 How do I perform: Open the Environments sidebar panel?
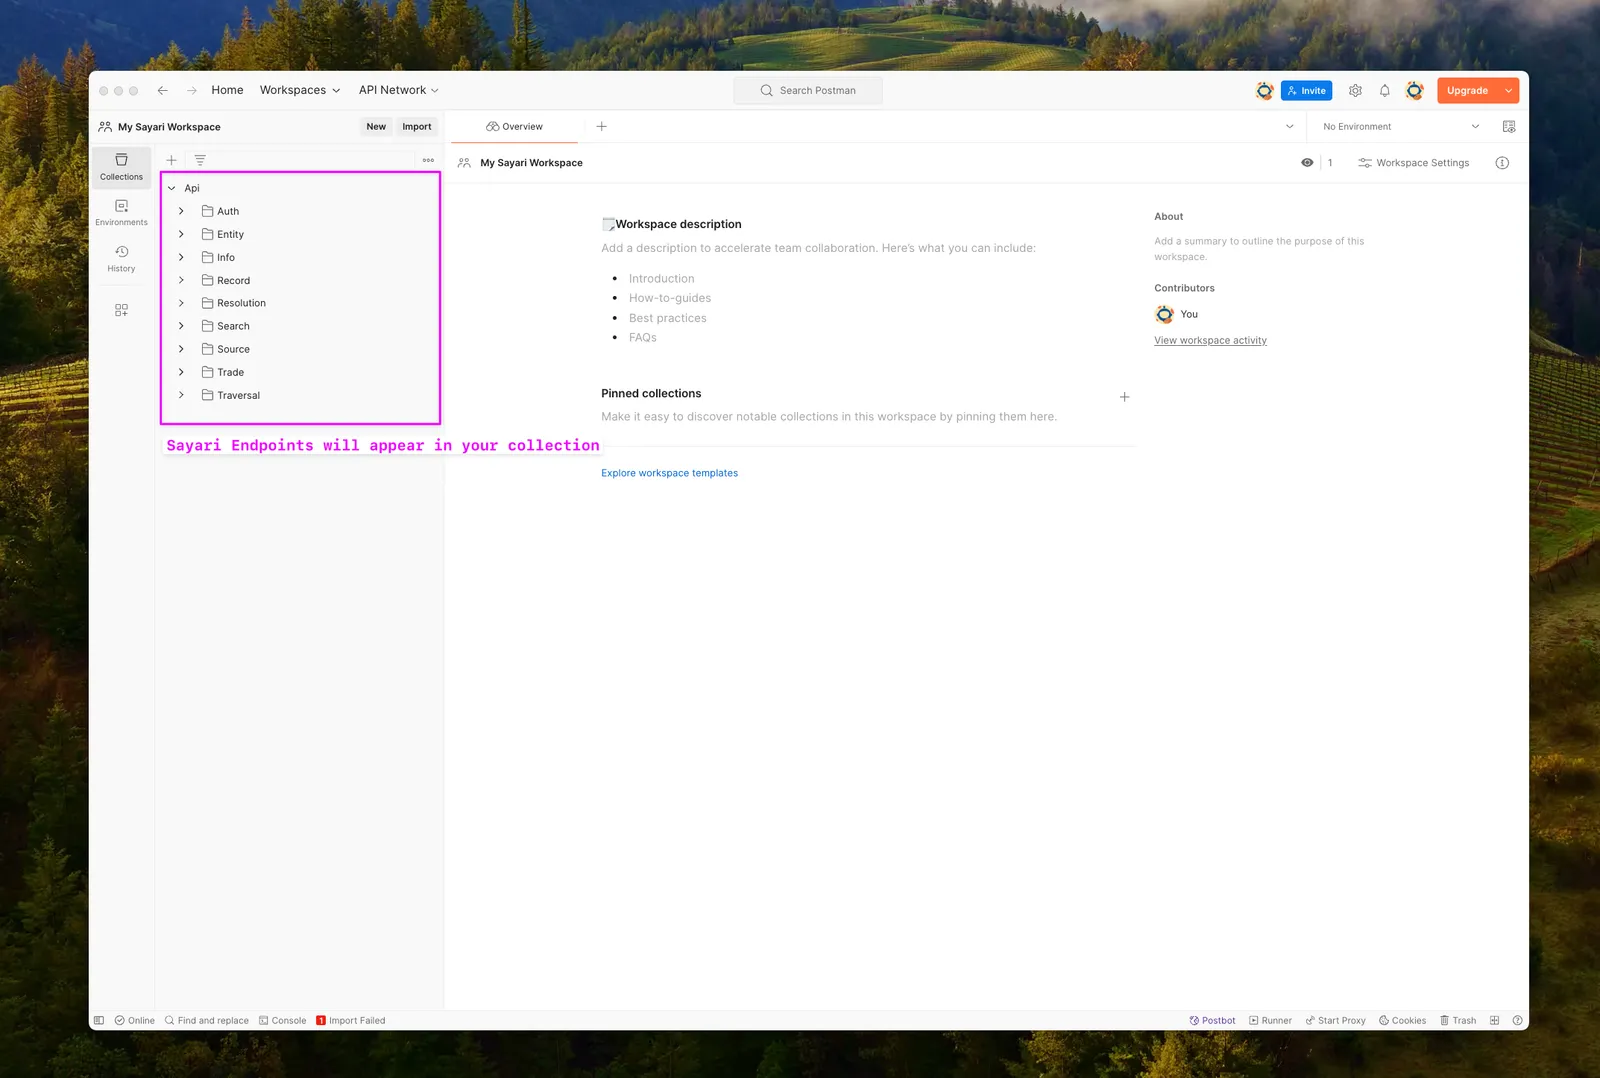point(121,212)
